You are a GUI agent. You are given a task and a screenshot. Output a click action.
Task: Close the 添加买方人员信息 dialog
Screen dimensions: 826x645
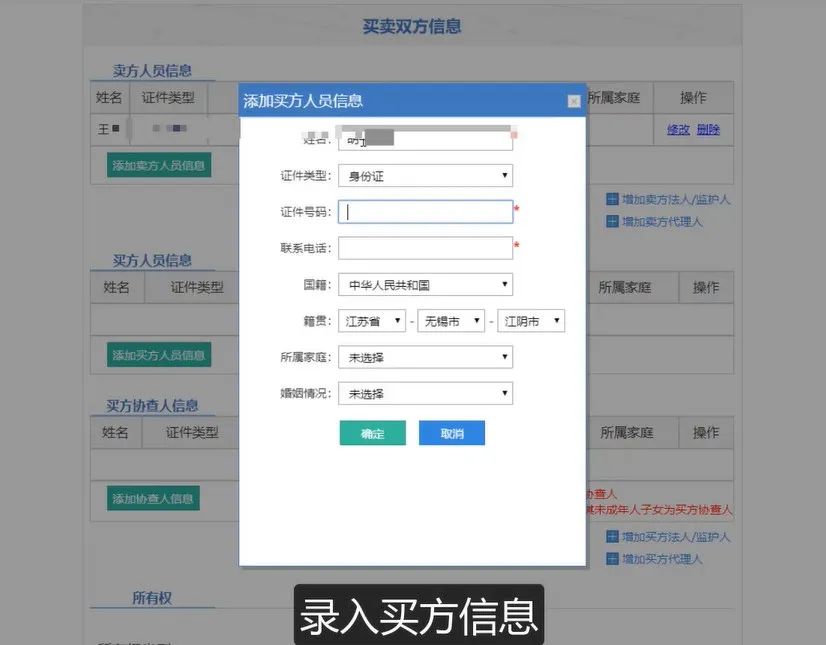pyautogui.click(x=573, y=101)
